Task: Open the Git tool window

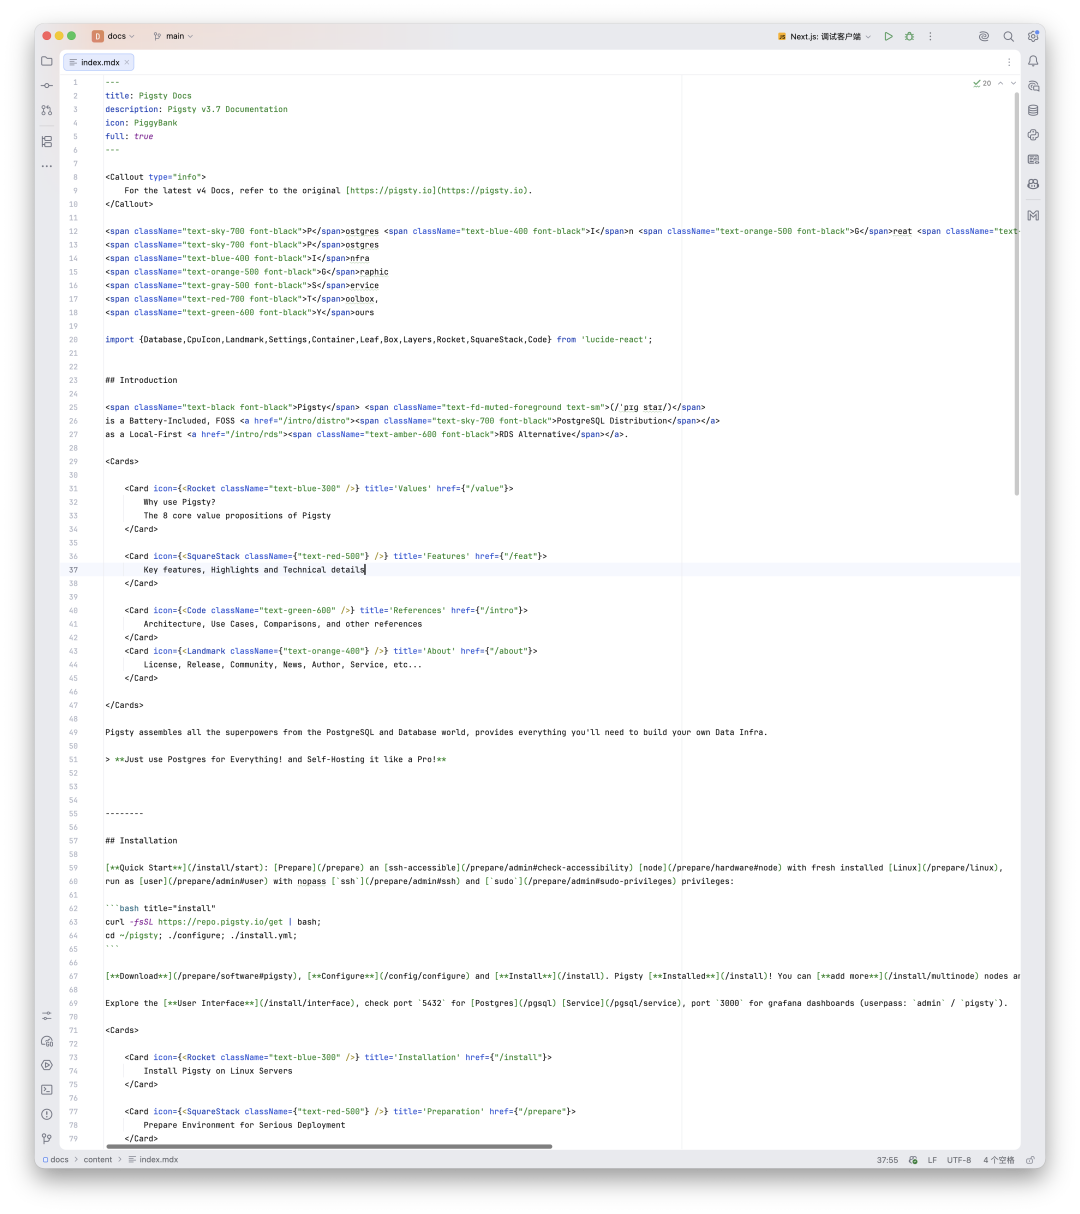Action: click(x=47, y=1138)
